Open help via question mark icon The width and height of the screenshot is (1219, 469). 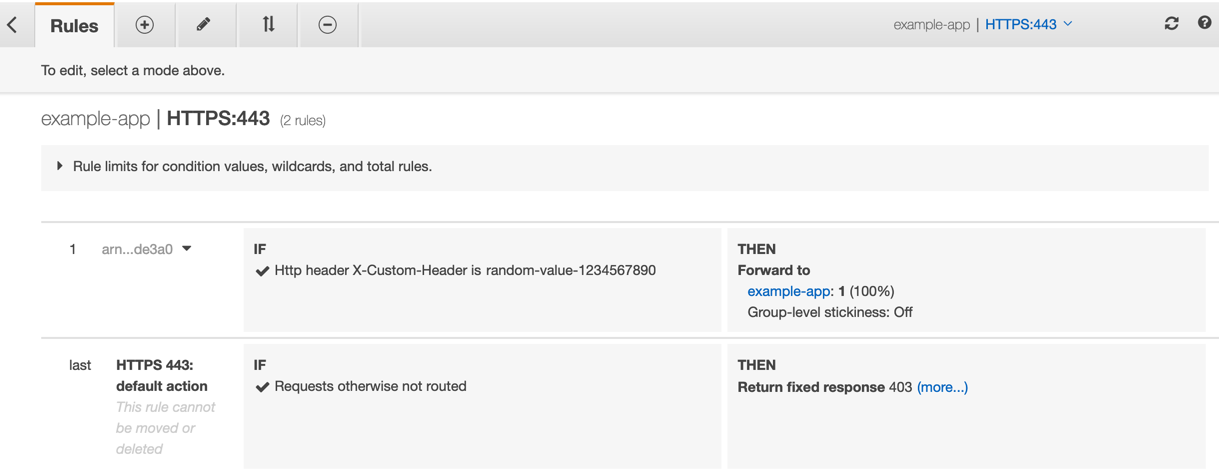pos(1204,23)
